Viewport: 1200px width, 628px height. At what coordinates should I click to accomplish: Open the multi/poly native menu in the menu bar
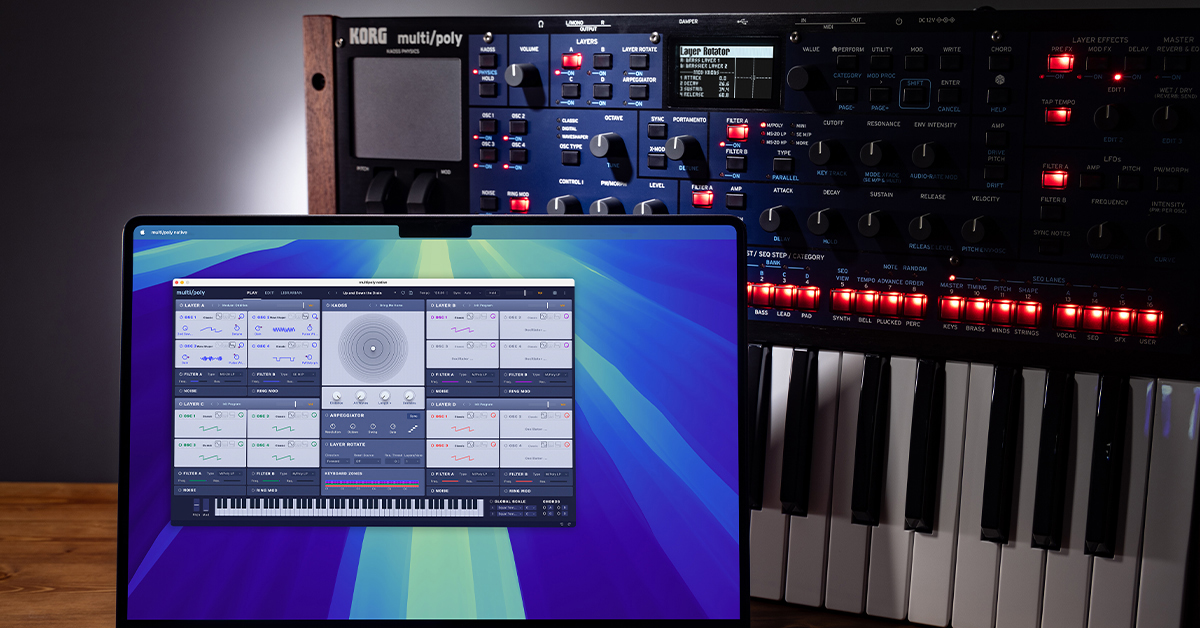coord(169,231)
